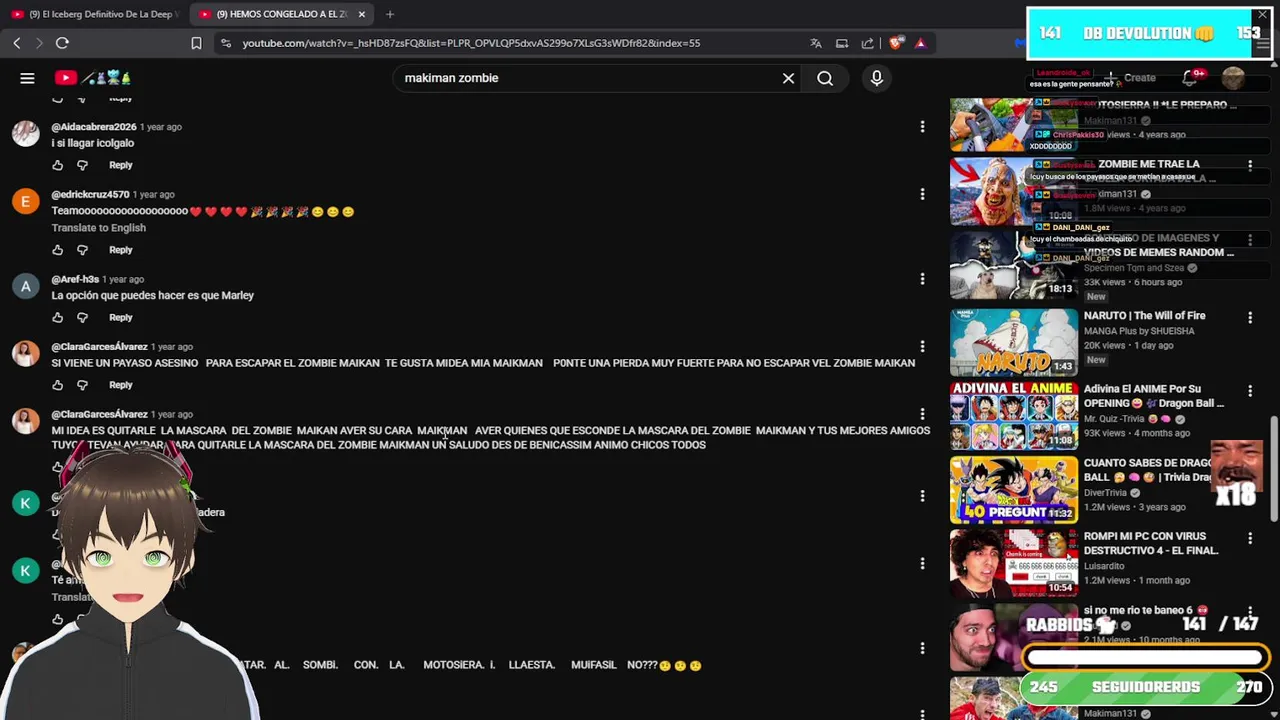Like the comment by @Aidacabrera2026
Viewport: 1280px width, 720px height.
[57, 165]
